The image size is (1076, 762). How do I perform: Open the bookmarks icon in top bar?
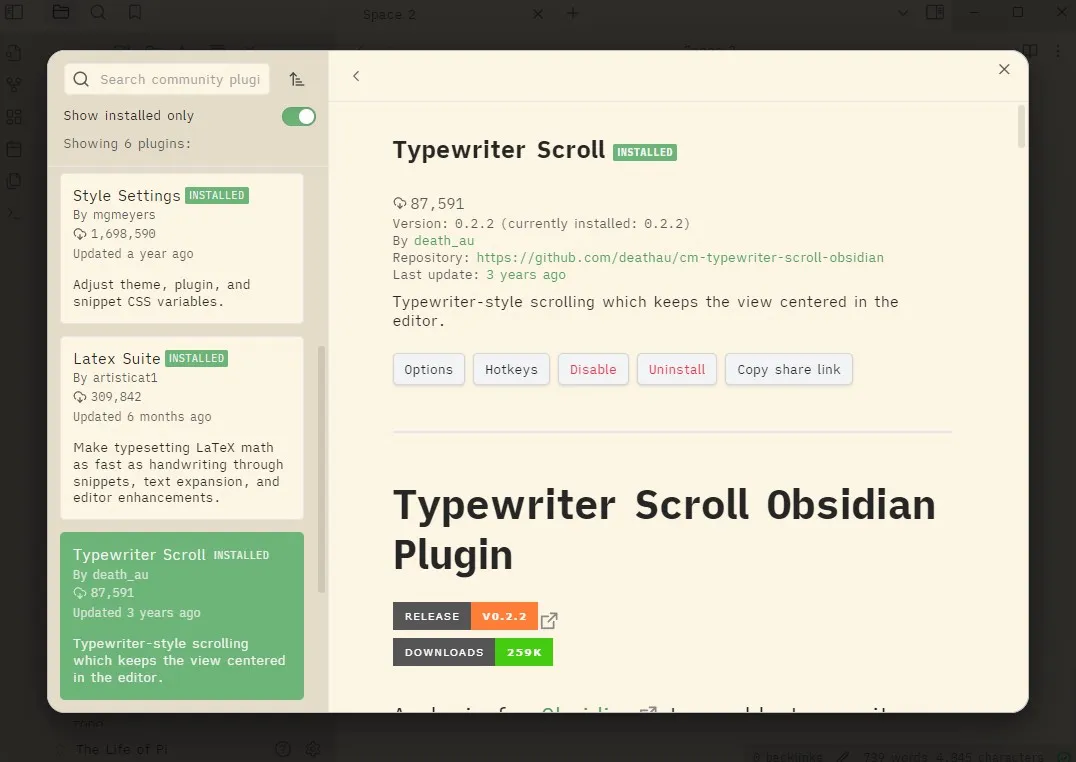[x=134, y=13]
